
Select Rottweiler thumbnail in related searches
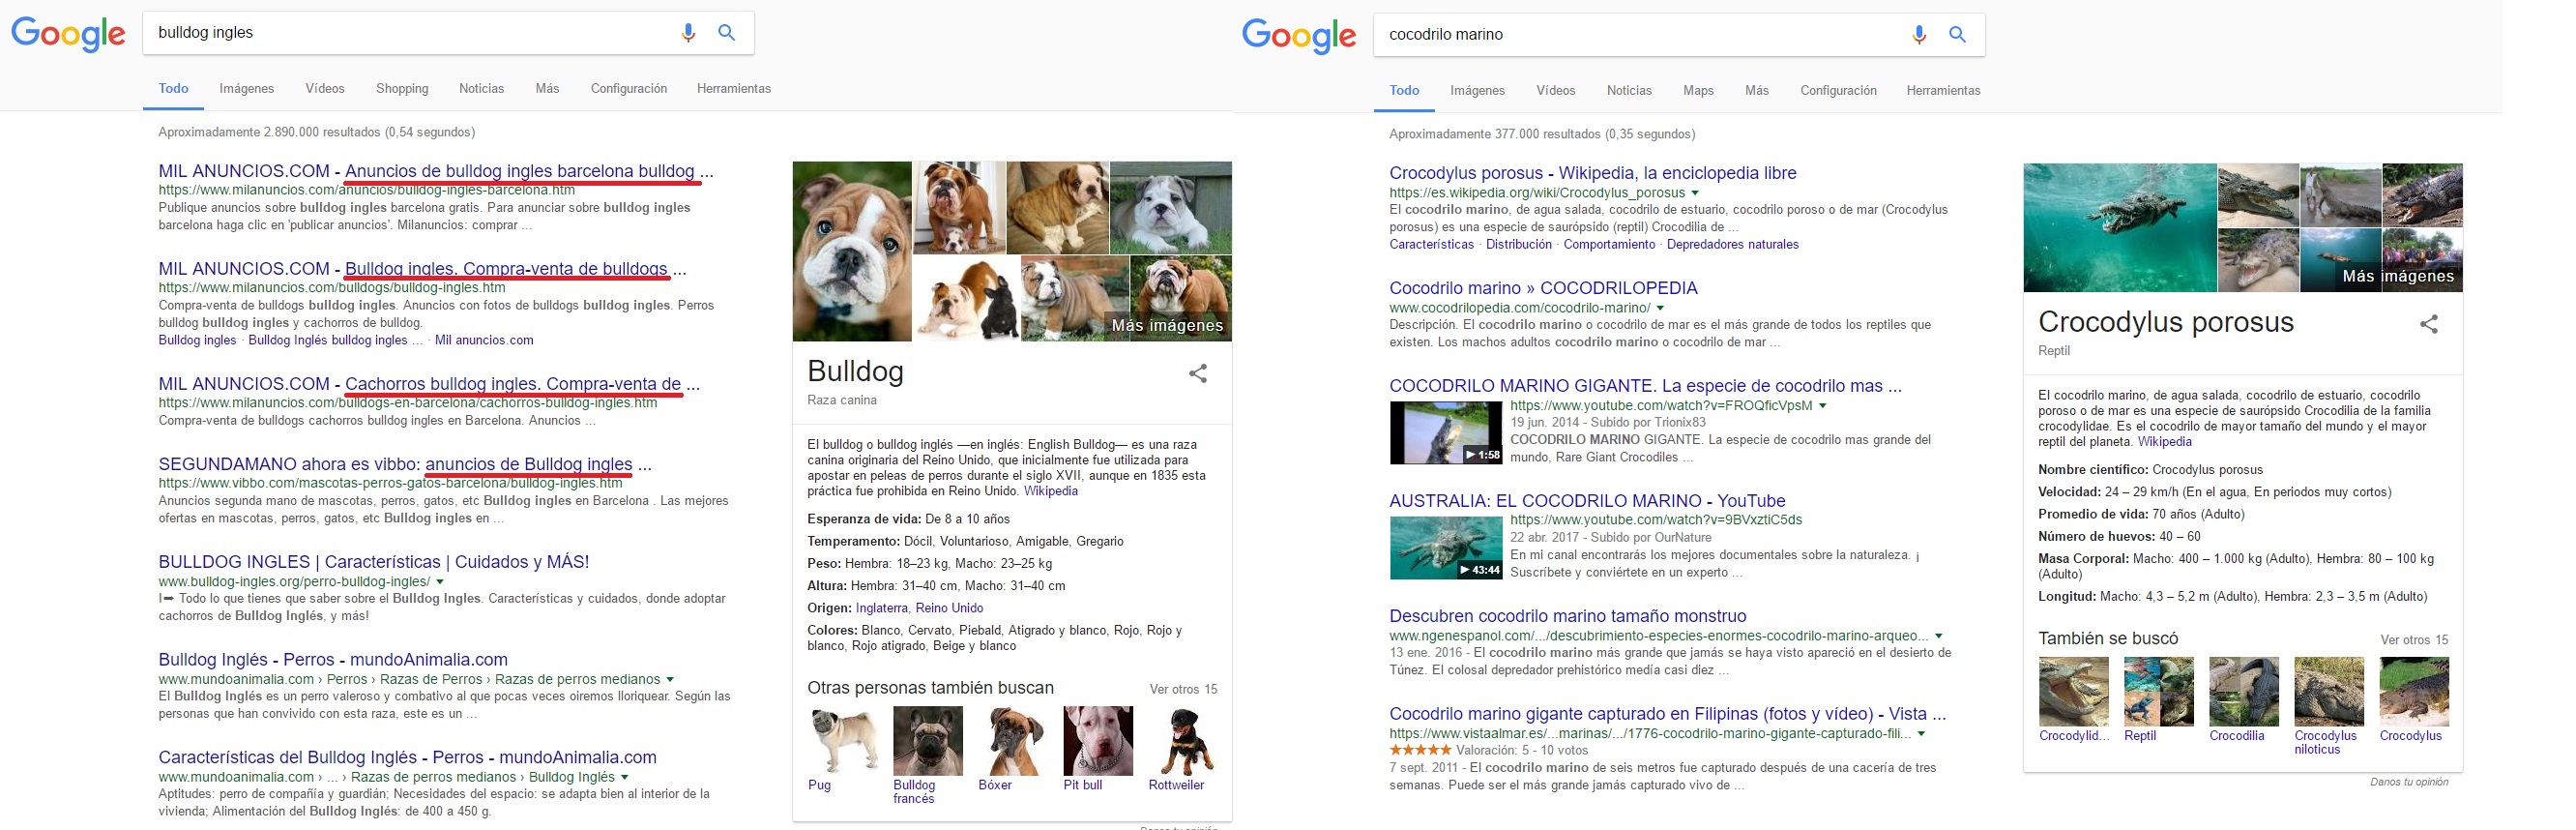pos(1184,741)
